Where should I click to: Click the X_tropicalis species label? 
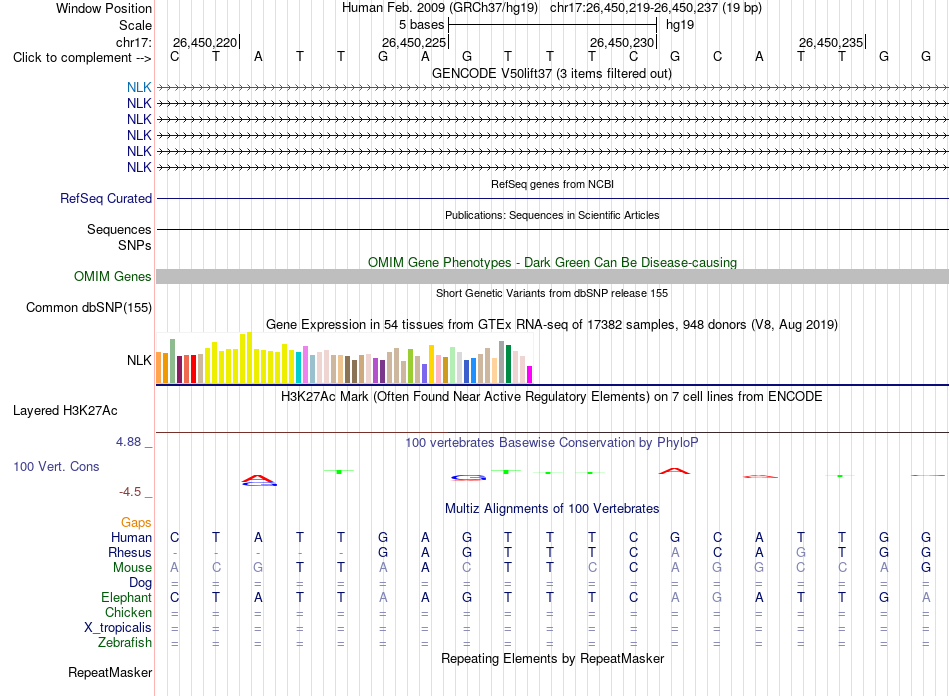(118, 628)
